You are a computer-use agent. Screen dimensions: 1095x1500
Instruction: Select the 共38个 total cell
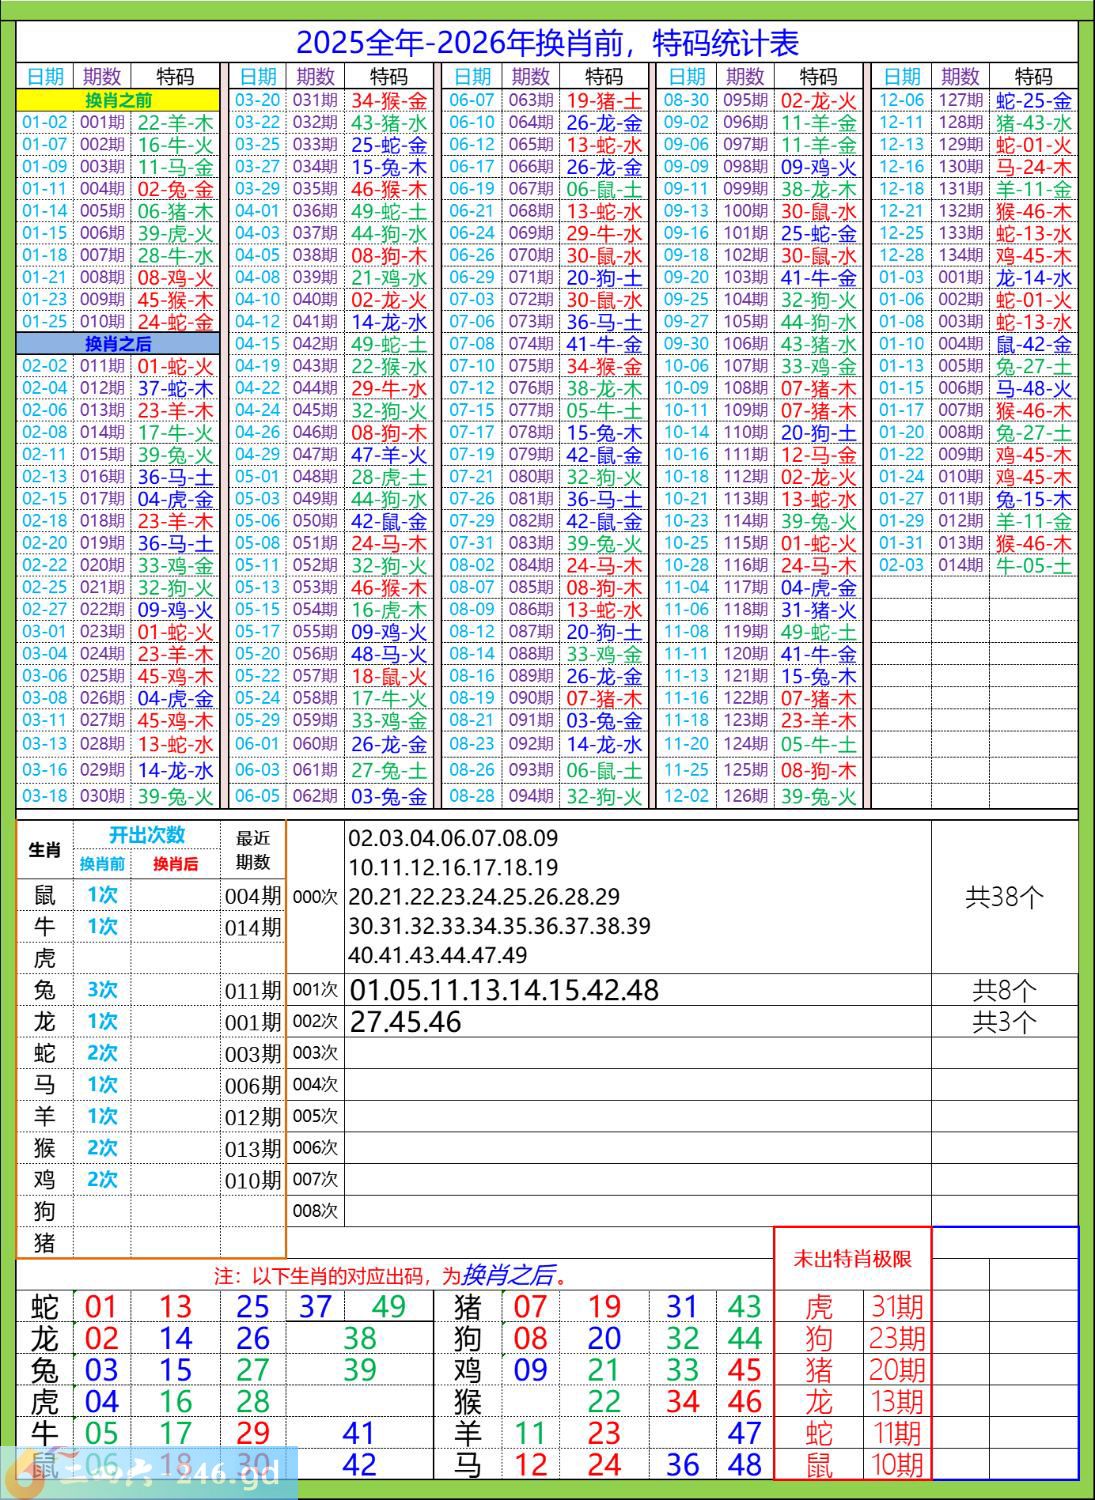tap(1004, 897)
